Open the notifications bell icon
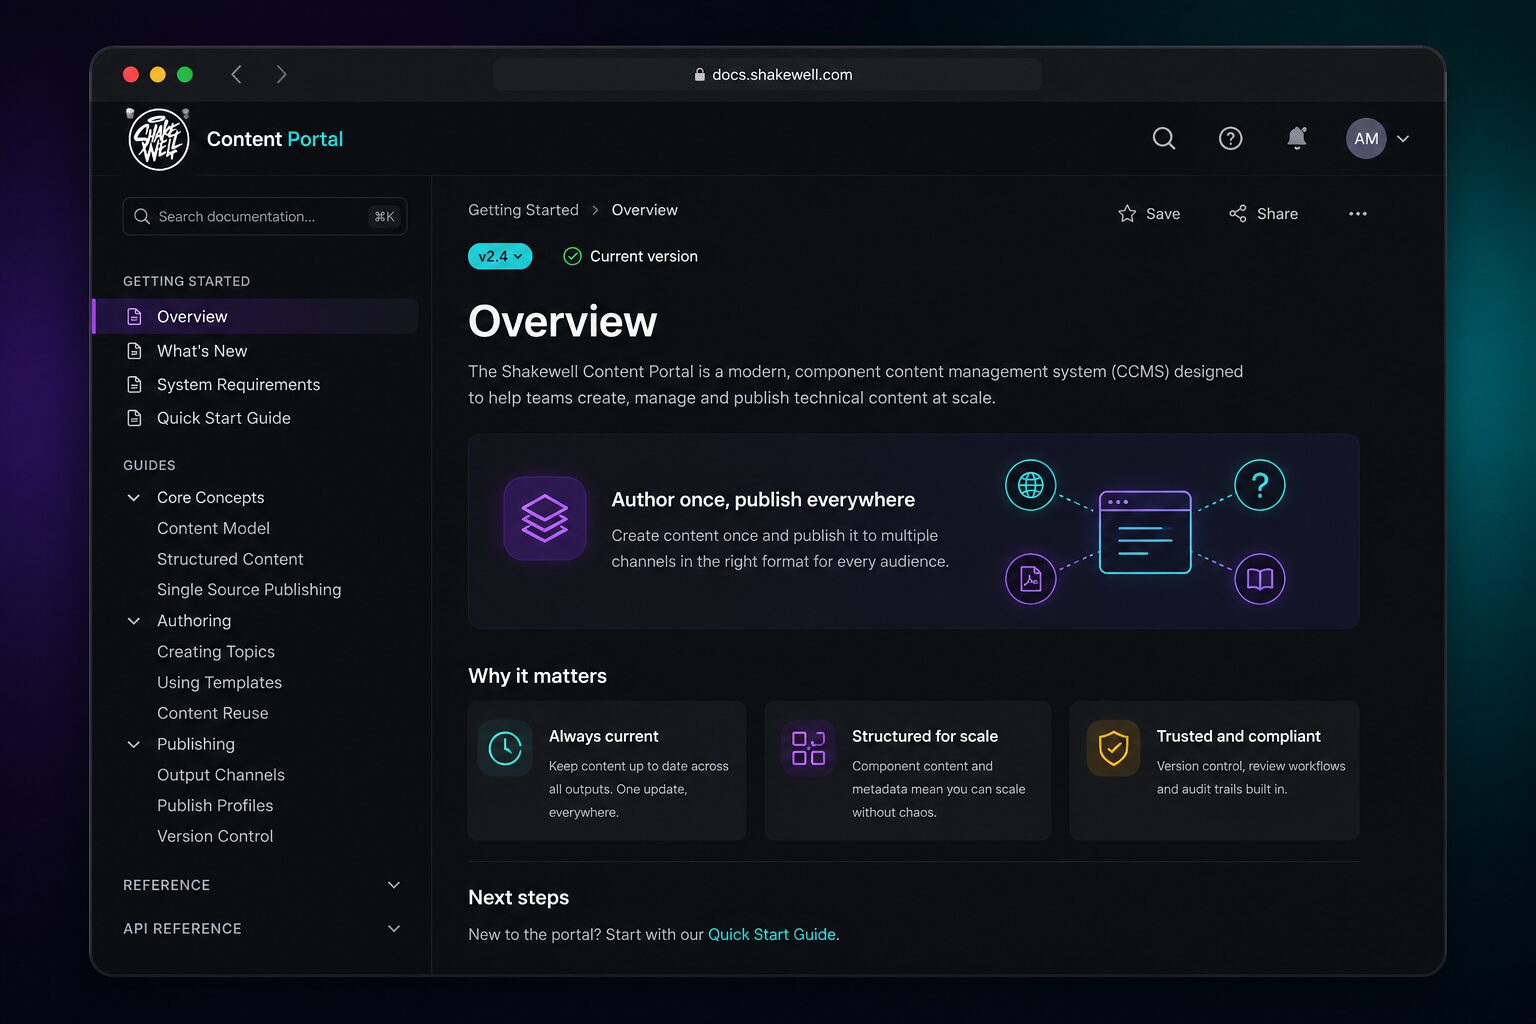Screen dimensions: 1536x1024 [1297, 138]
